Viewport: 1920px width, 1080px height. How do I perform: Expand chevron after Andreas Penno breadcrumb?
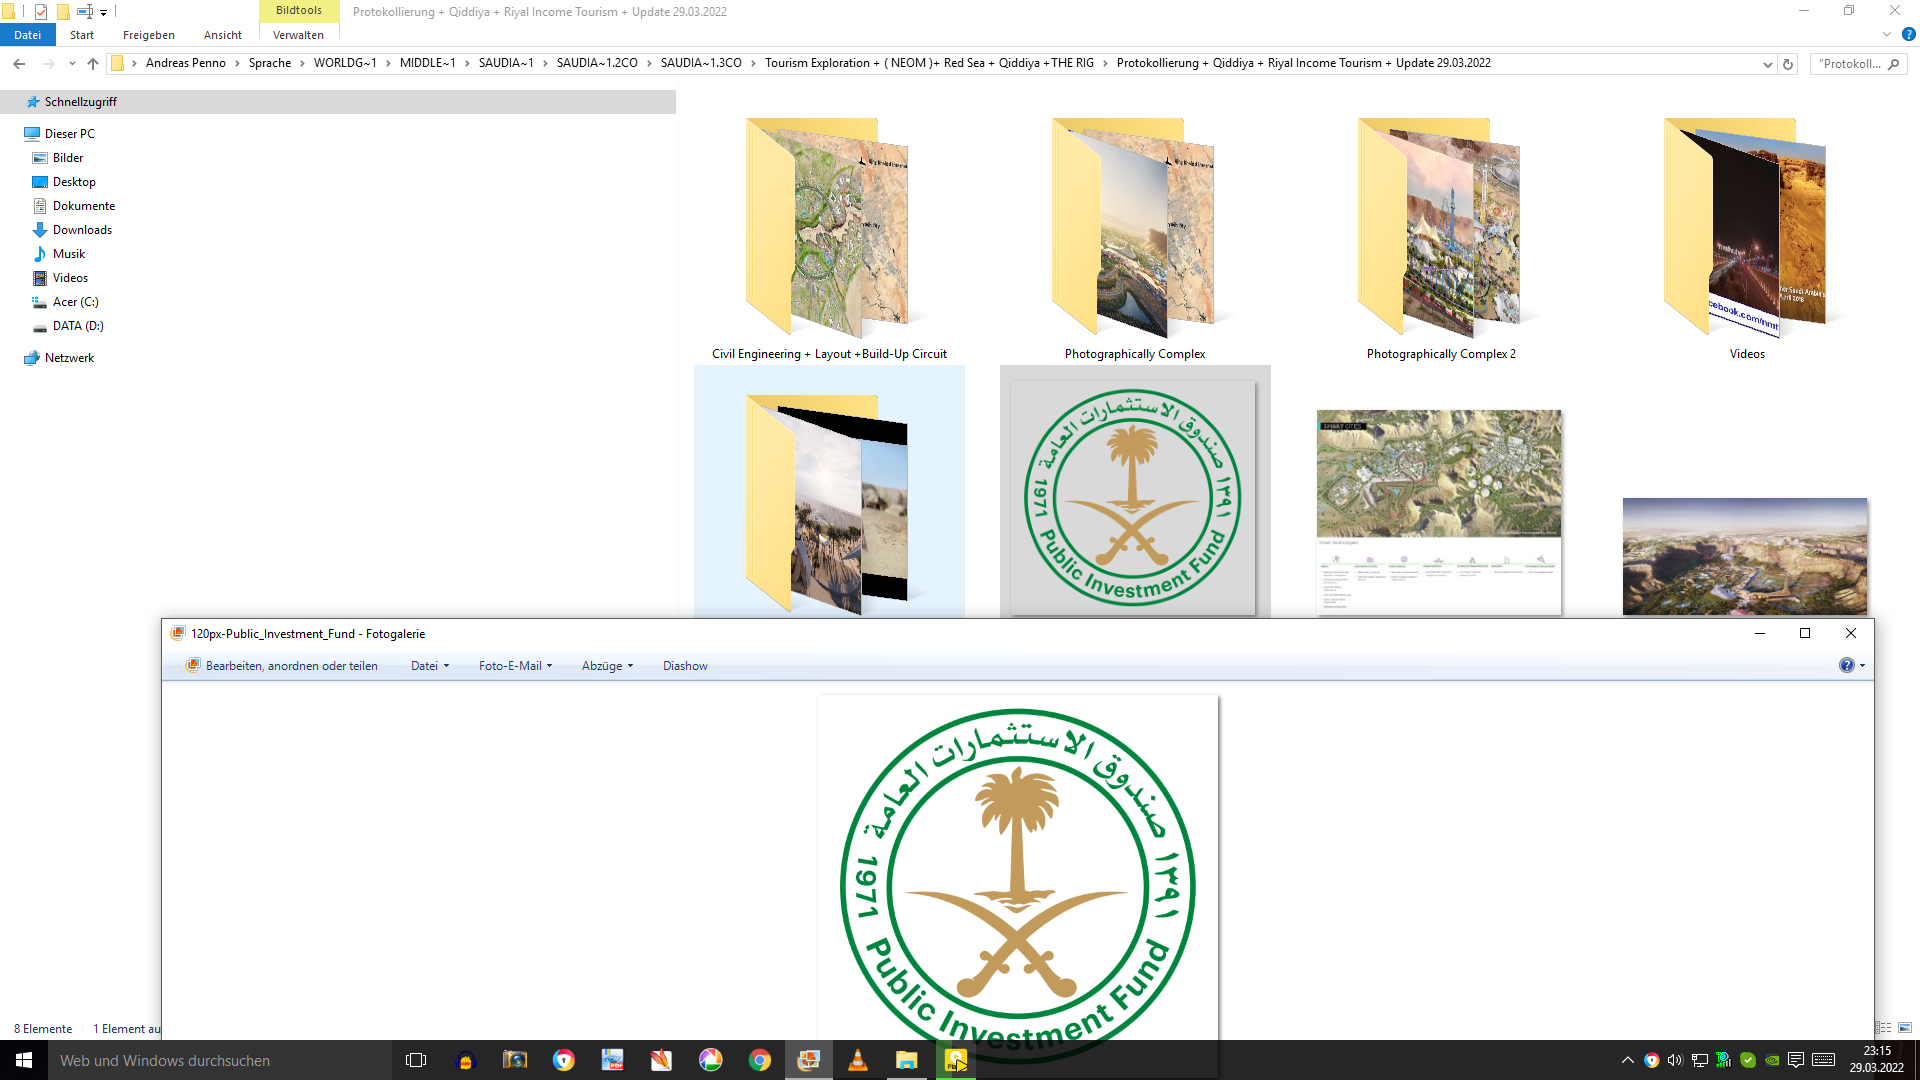237,63
